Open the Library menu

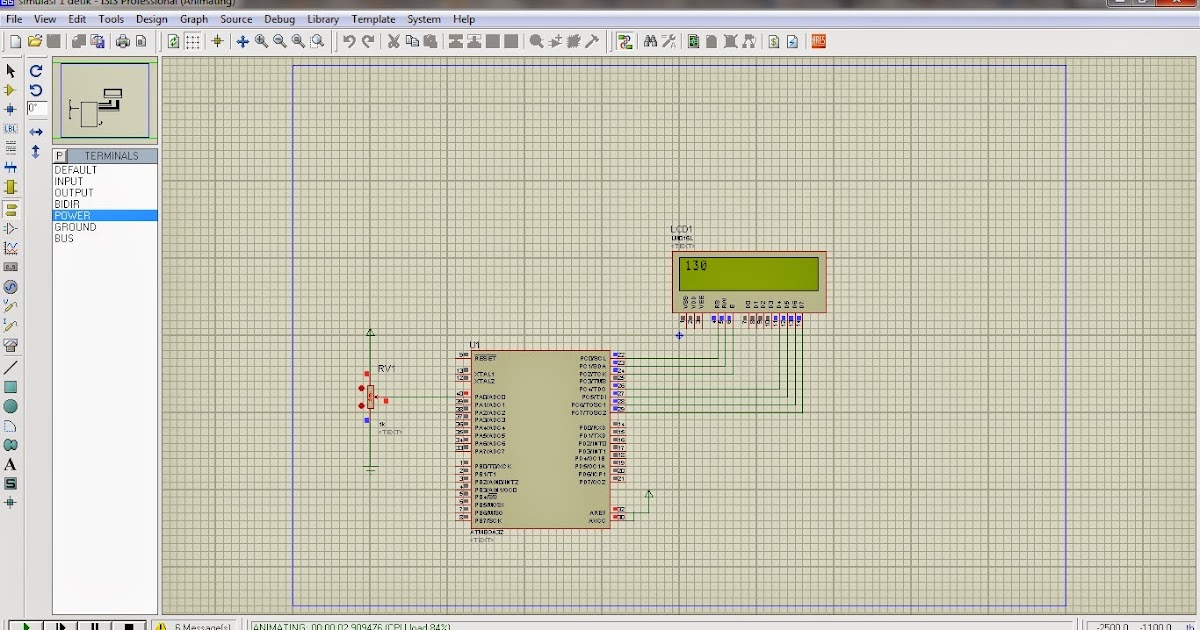click(x=323, y=19)
